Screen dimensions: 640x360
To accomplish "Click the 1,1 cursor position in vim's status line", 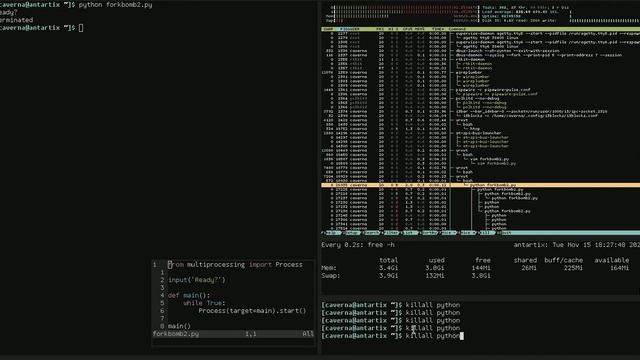I will [x=251, y=334].
